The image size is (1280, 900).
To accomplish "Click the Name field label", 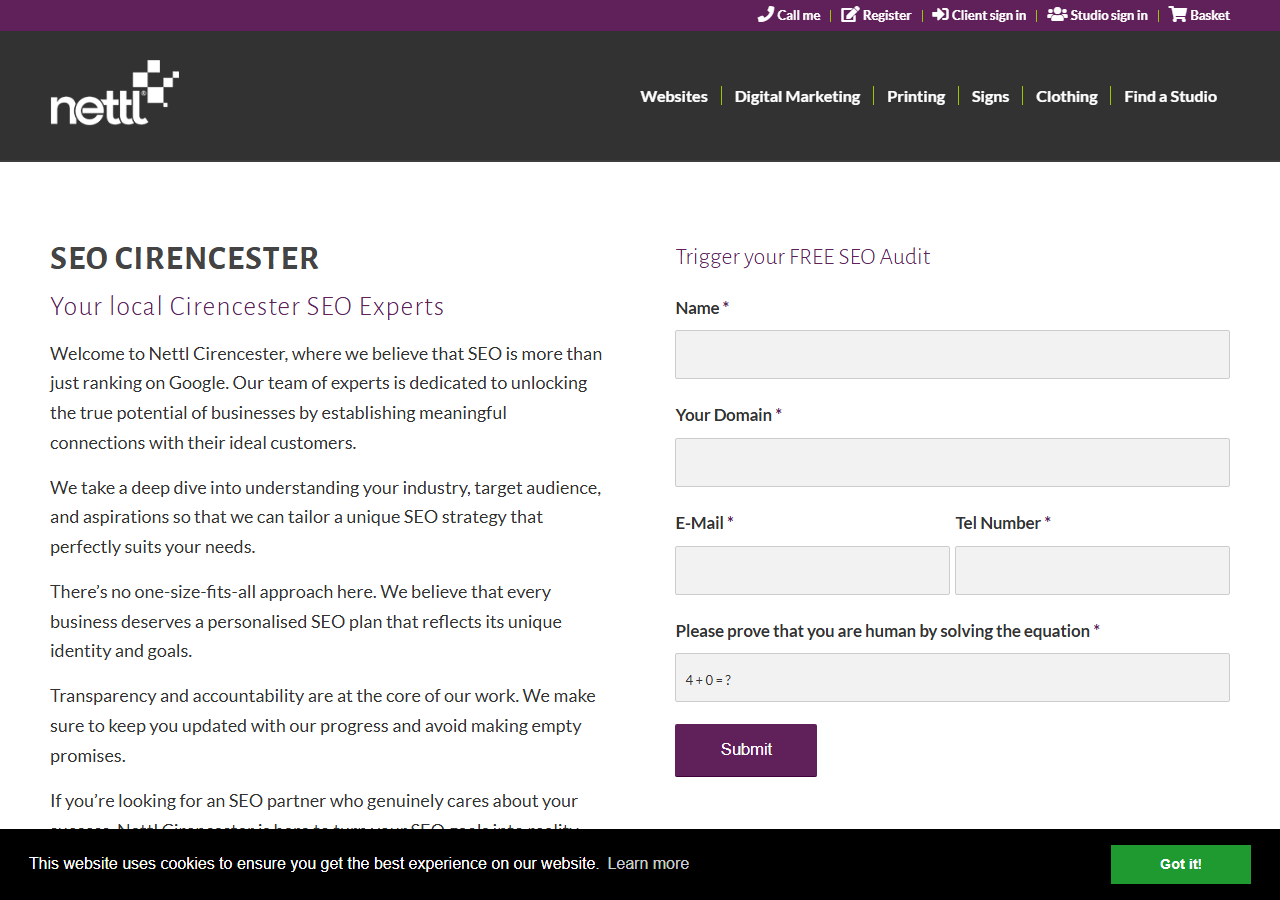I will coord(702,308).
